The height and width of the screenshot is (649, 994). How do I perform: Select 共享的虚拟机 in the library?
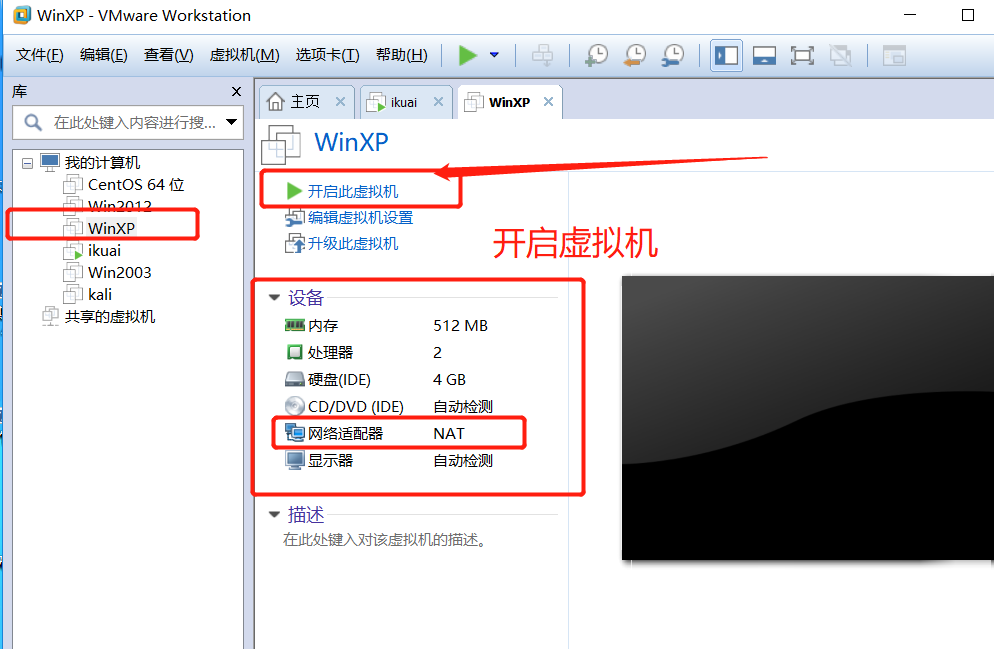109,316
